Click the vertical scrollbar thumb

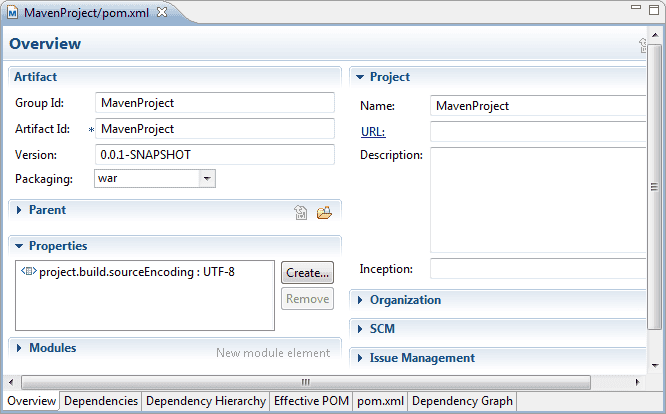click(655, 186)
